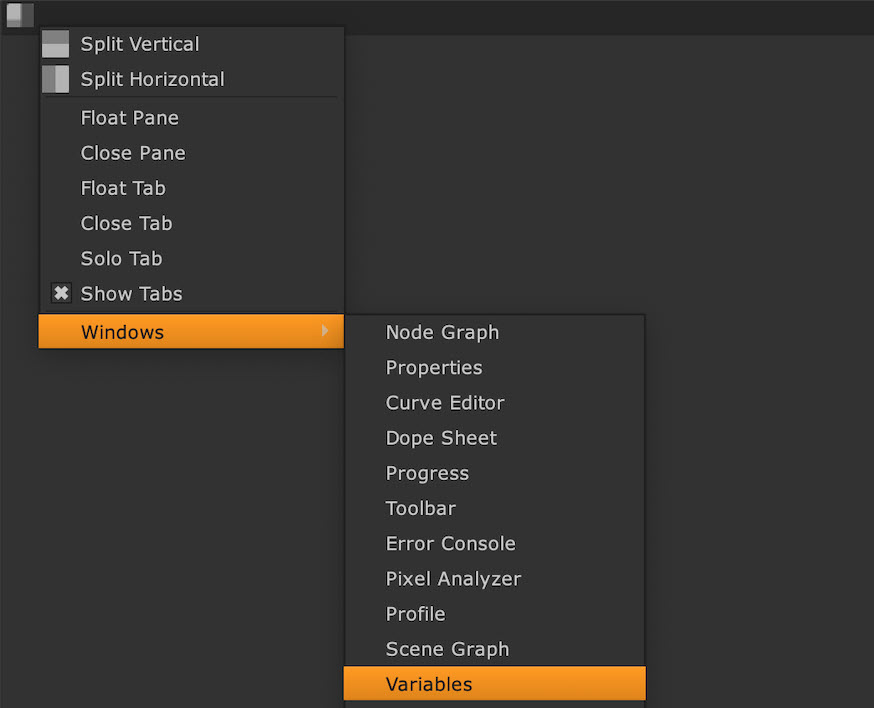Viewport: 874px width, 708px height.
Task: Launch the Pixel Analyzer panel
Action: (453, 579)
